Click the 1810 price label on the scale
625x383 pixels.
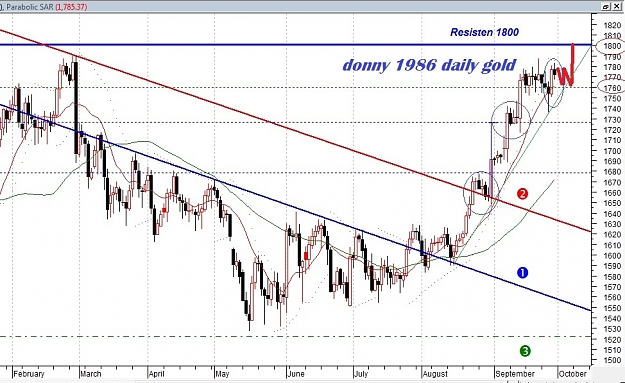pos(612,35)
